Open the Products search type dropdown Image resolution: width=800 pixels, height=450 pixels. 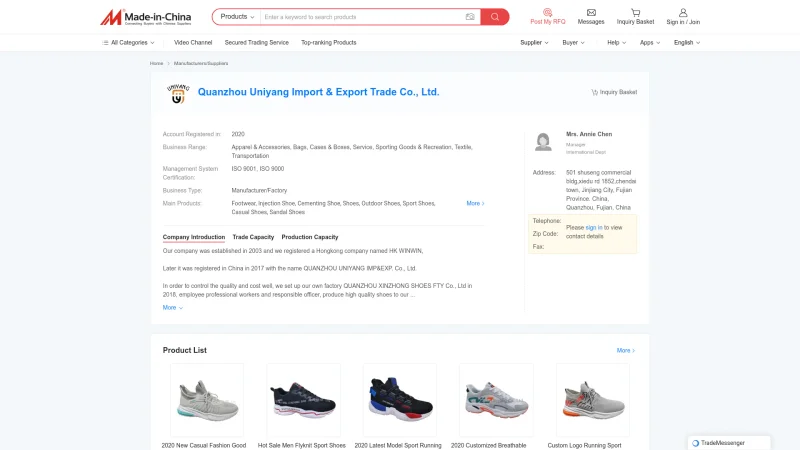click(x=237, y=17)
